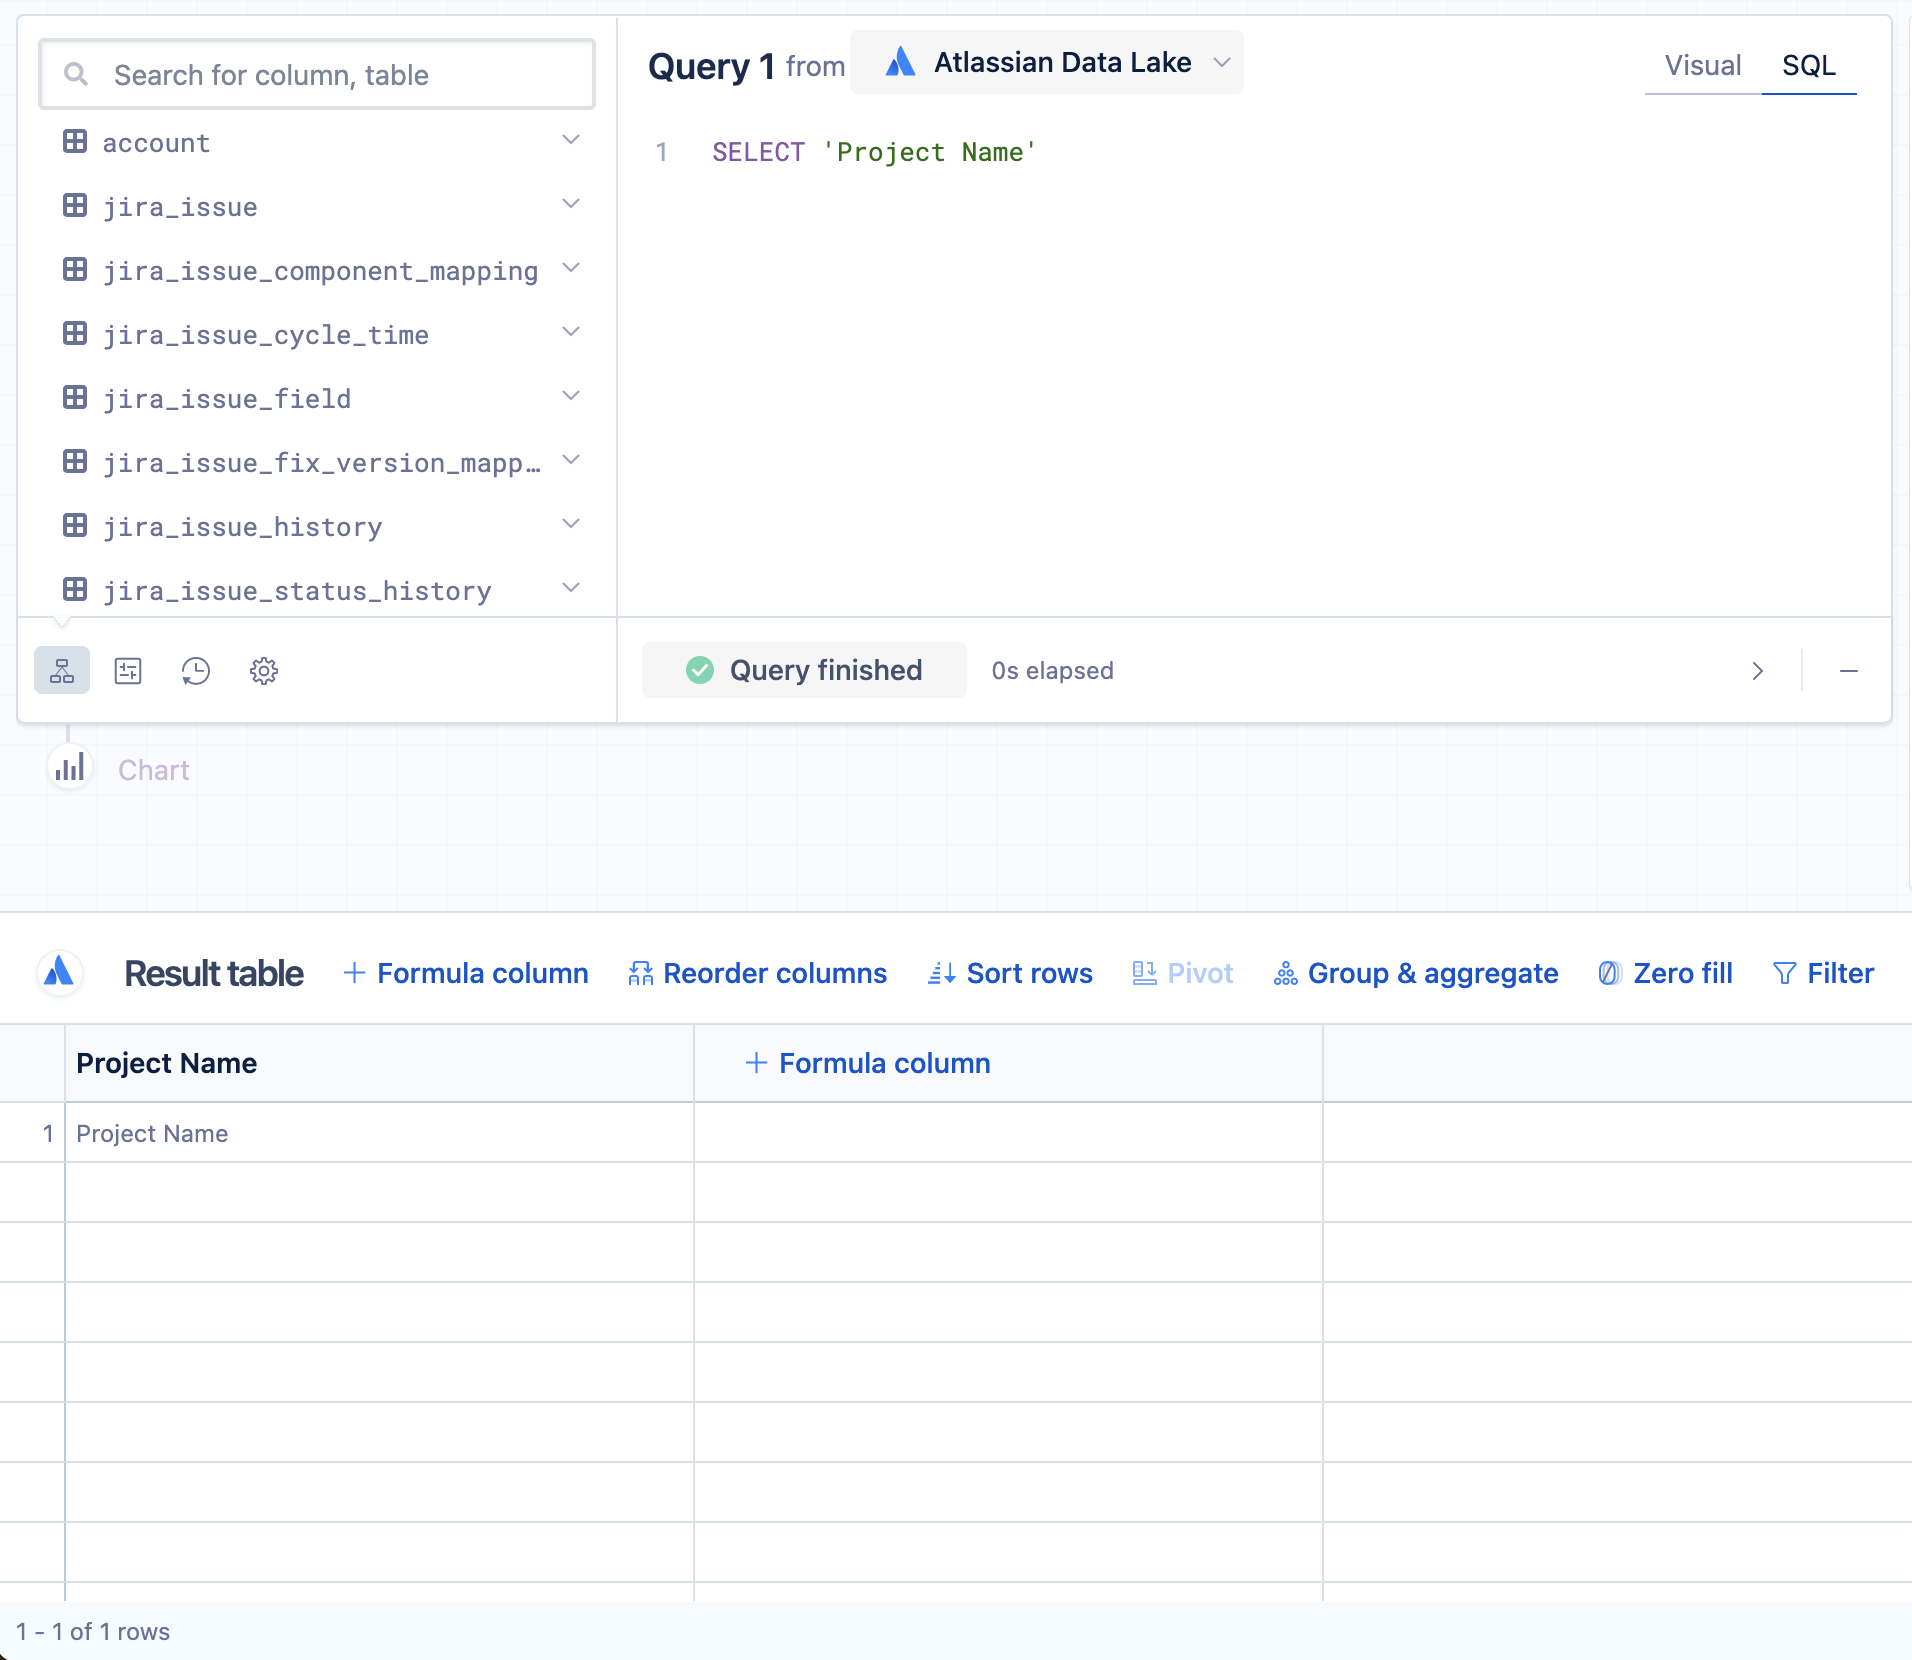Click the green Query finished checkmark icon
The image size is (1912, 1660).
pos(700,670)
